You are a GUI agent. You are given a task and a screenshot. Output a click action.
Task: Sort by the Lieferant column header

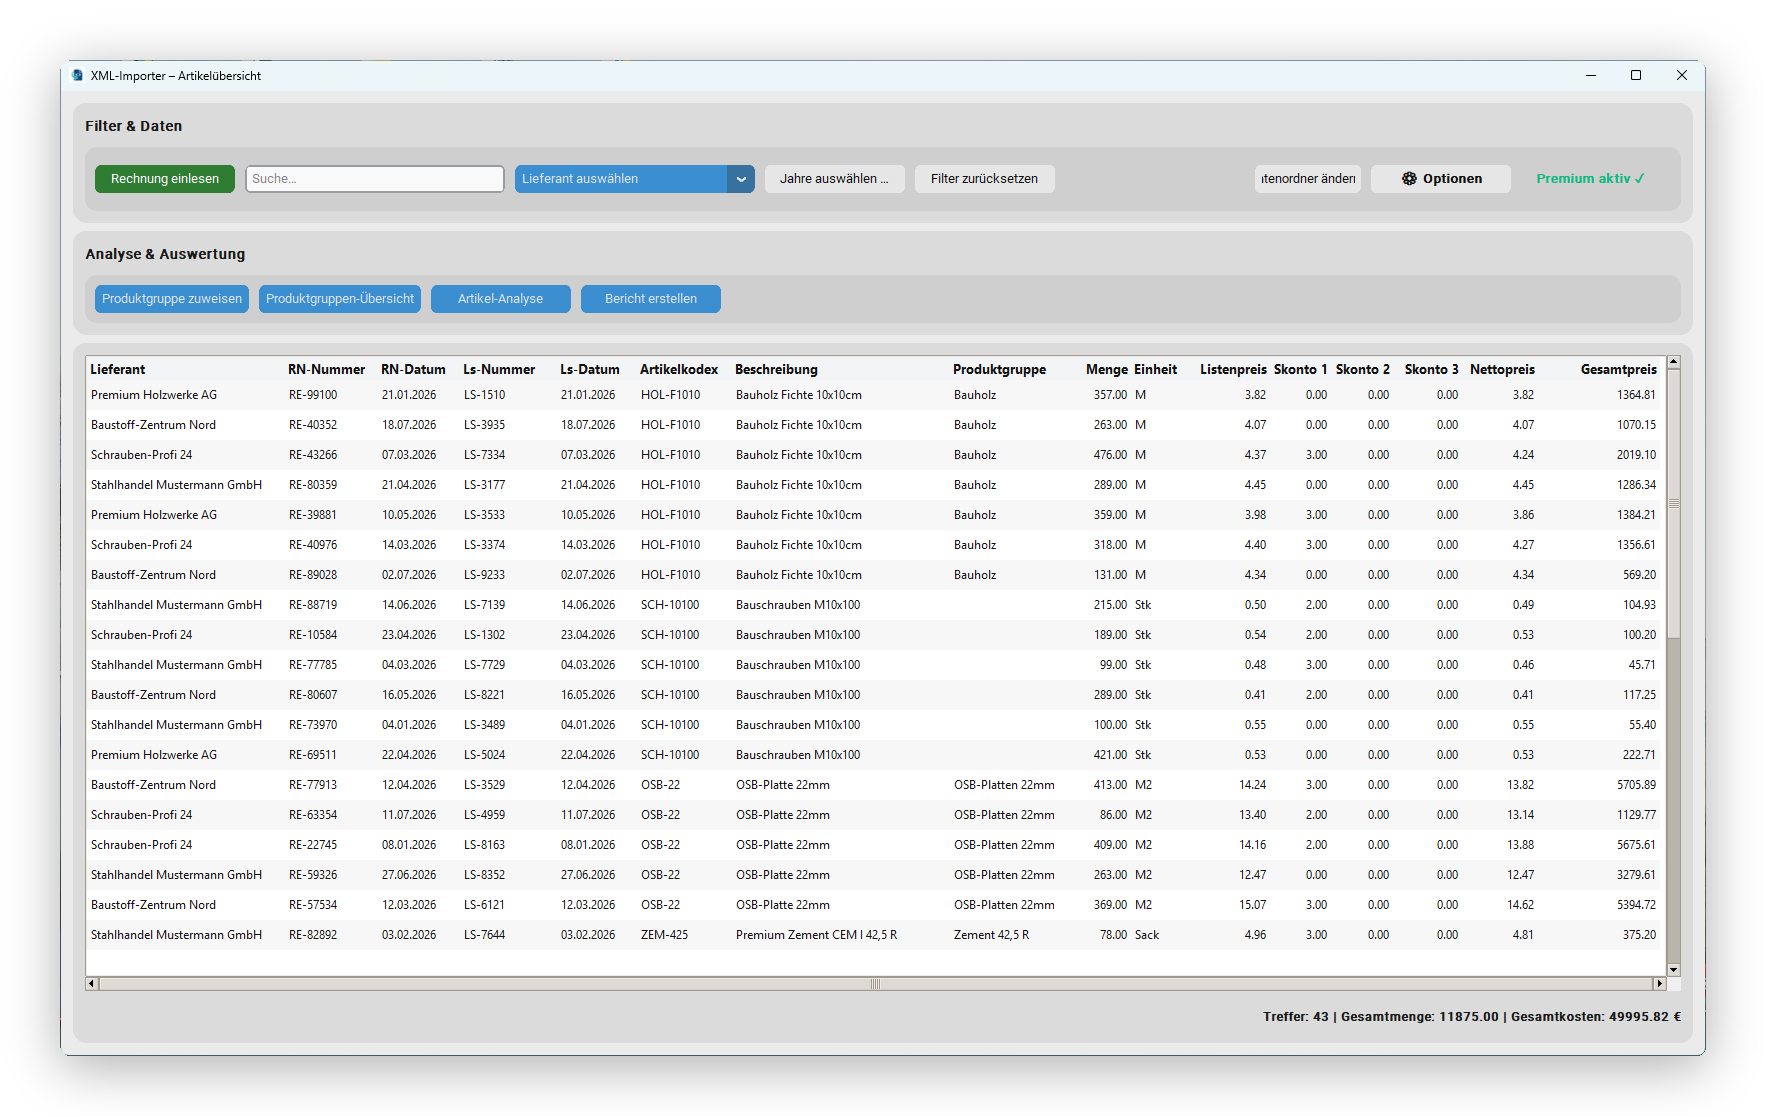pos(118,369)
